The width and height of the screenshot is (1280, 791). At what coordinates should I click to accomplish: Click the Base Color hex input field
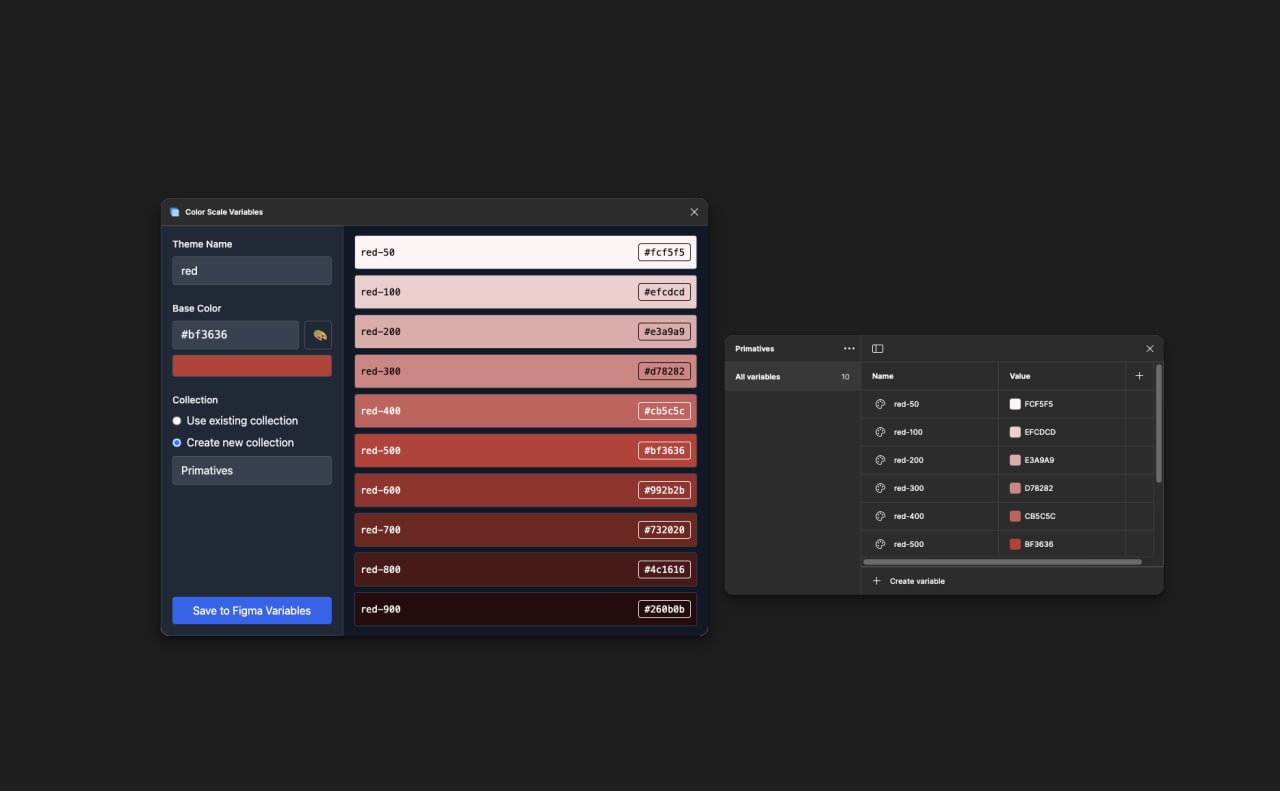coord(235,335)
